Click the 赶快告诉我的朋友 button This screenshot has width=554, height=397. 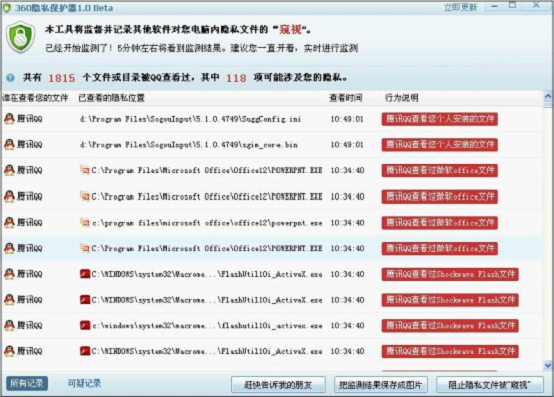coord(278,385)
